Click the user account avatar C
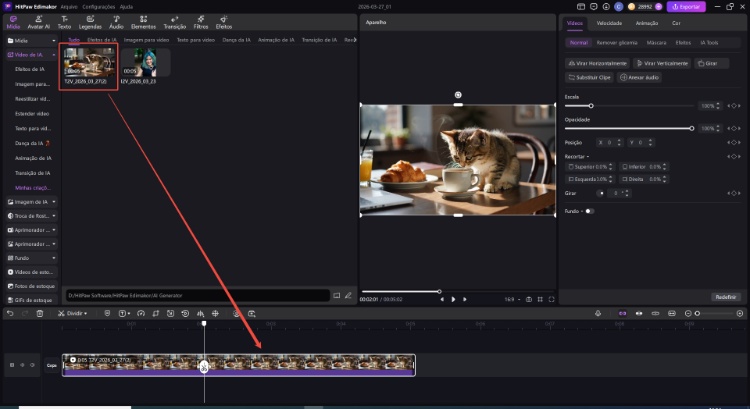 (x=618, y=7)
